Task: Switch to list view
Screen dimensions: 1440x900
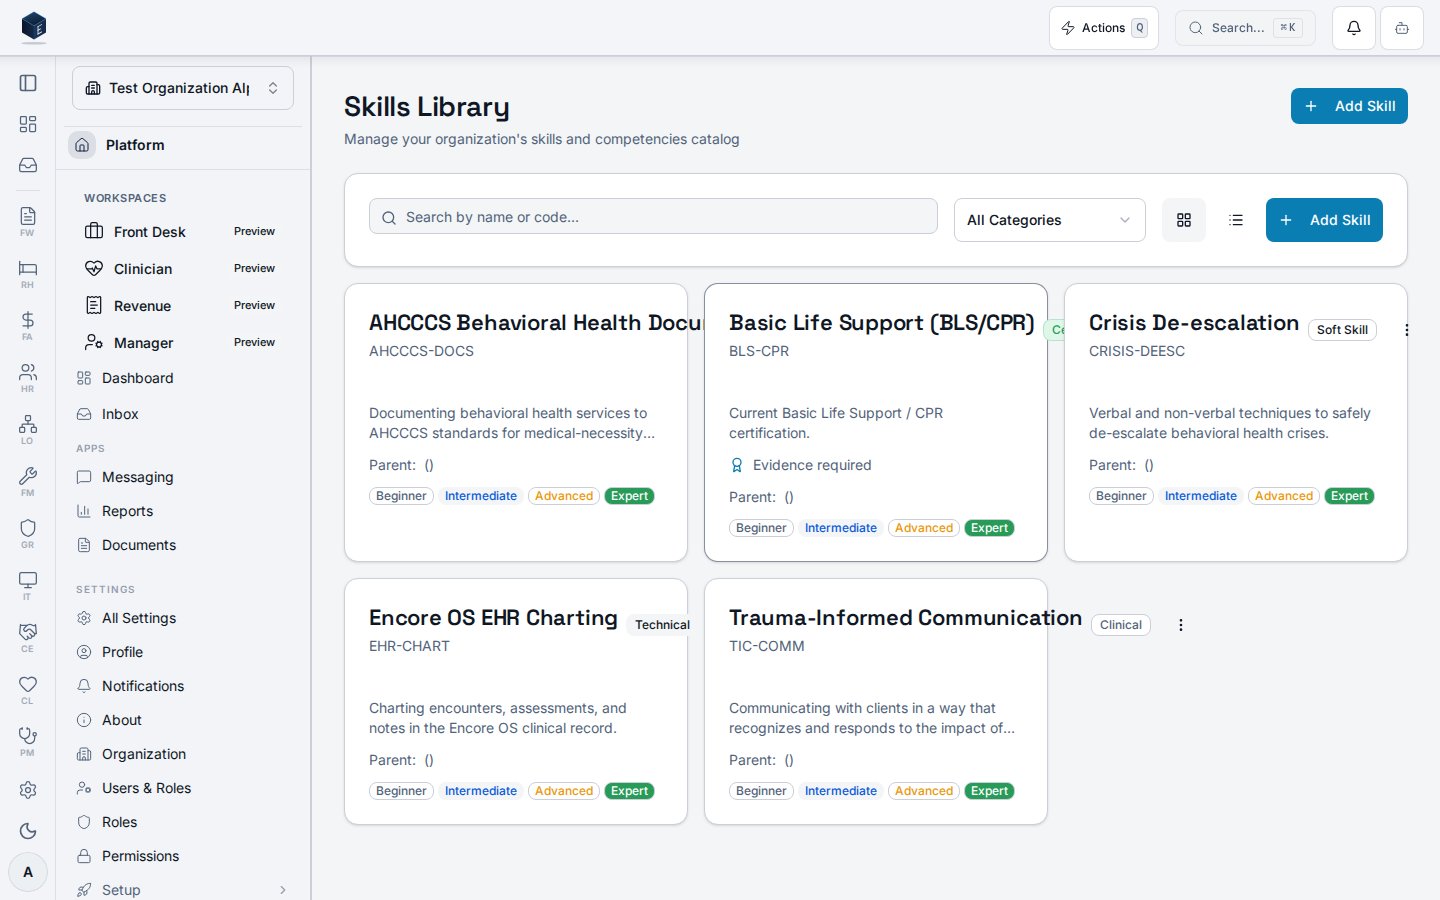Action: click(x=1236, y=220)
